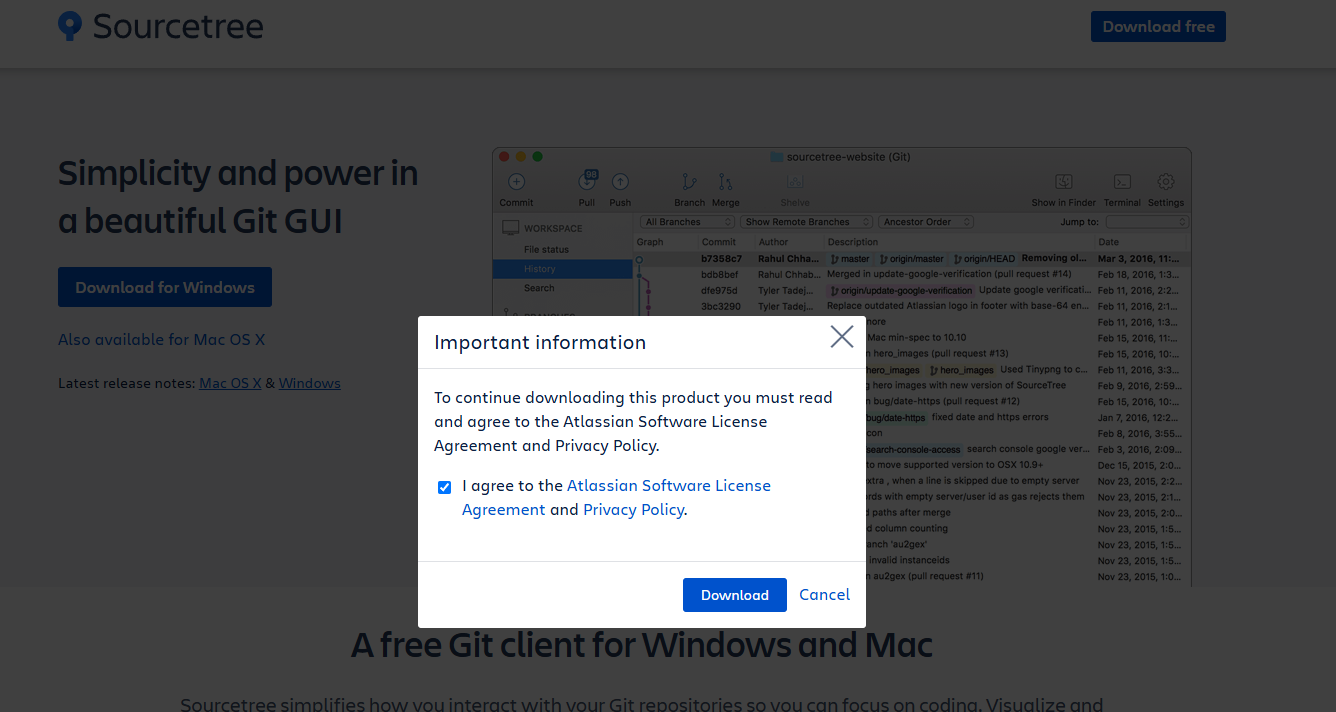Click the Settings gear in the app screenshot

(1165, 182)
